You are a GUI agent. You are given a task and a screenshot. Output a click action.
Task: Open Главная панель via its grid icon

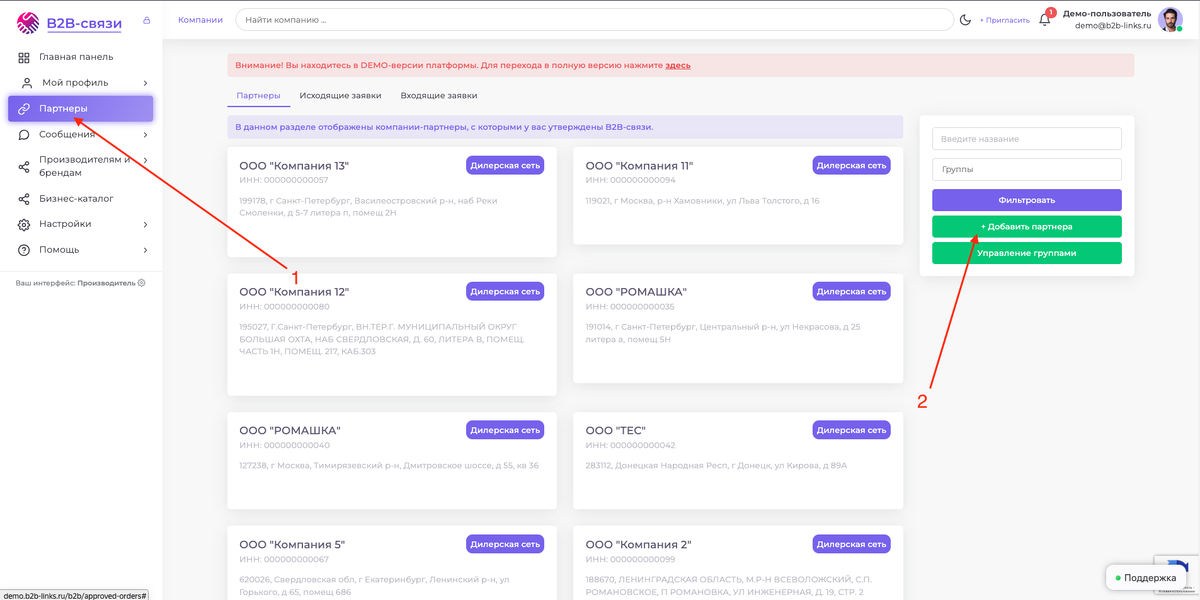click(x=24, y=57)
